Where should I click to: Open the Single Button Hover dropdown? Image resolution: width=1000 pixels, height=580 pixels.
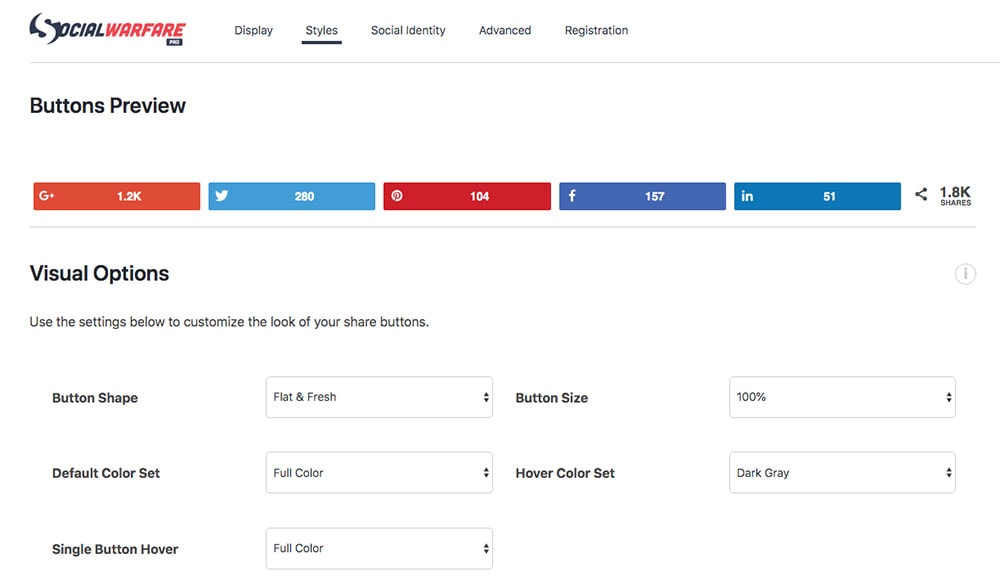[x=379, y=548]
